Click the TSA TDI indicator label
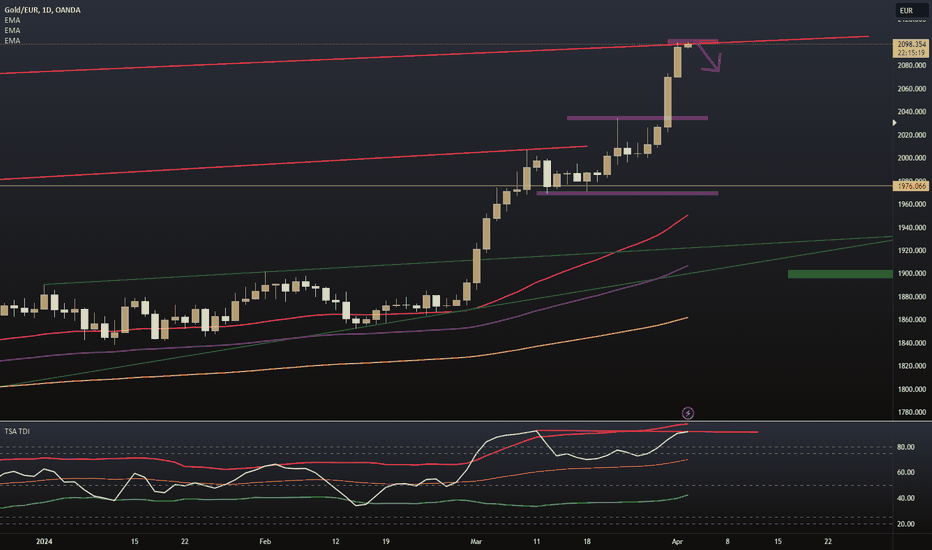932x550 pixels. [17, 431]
